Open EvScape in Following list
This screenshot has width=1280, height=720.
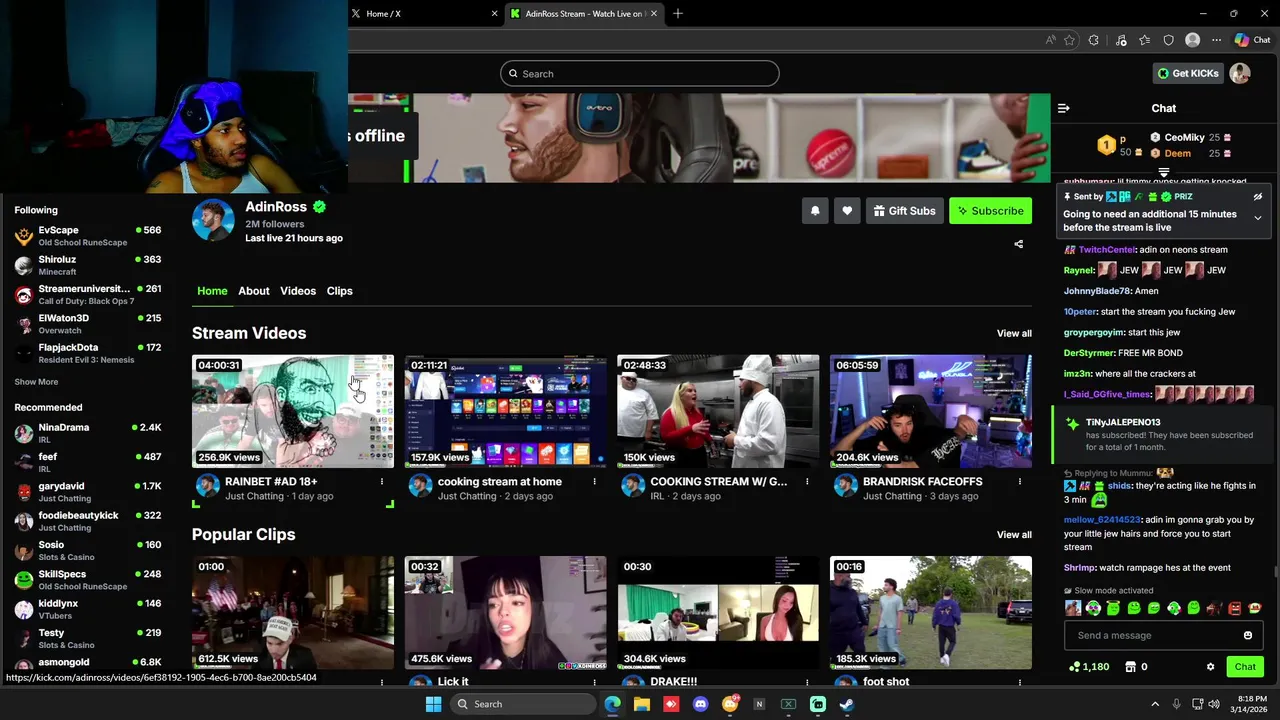[88, 236]
